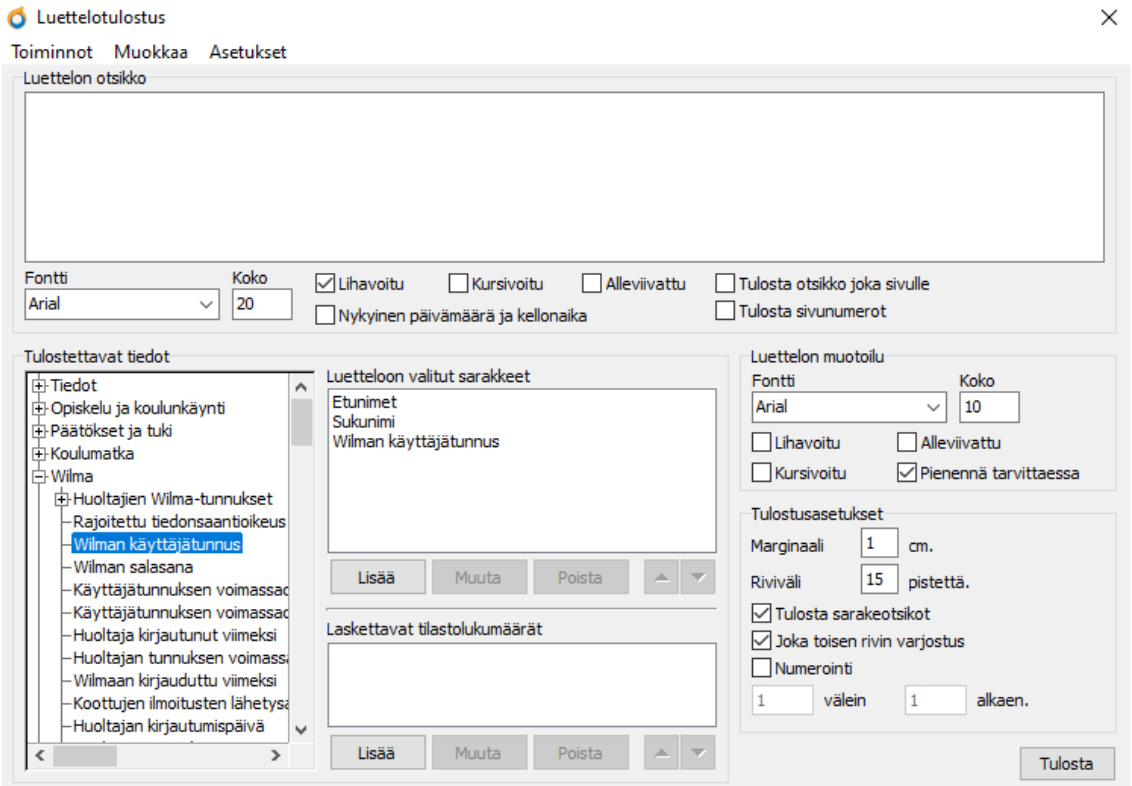Select Wilman käyttäjätunnus in the tree
This screenshot has height=786, width=1132.
pos(157,544)
